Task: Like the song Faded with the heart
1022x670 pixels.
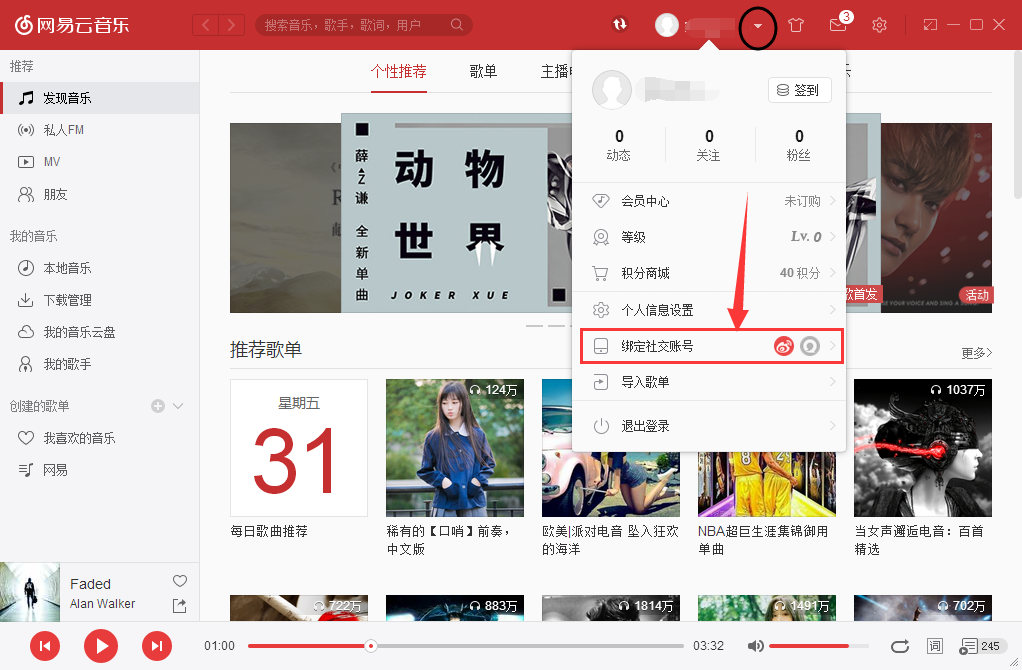Action: pos(179,580)
